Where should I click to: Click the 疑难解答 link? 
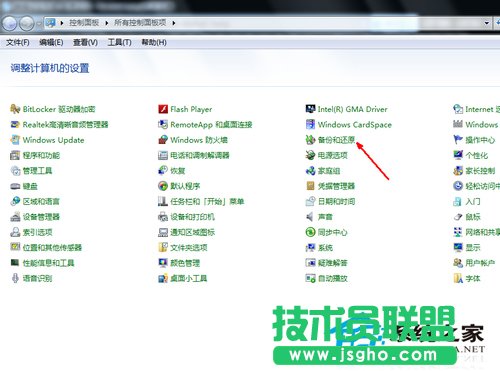tap(333, 263)
